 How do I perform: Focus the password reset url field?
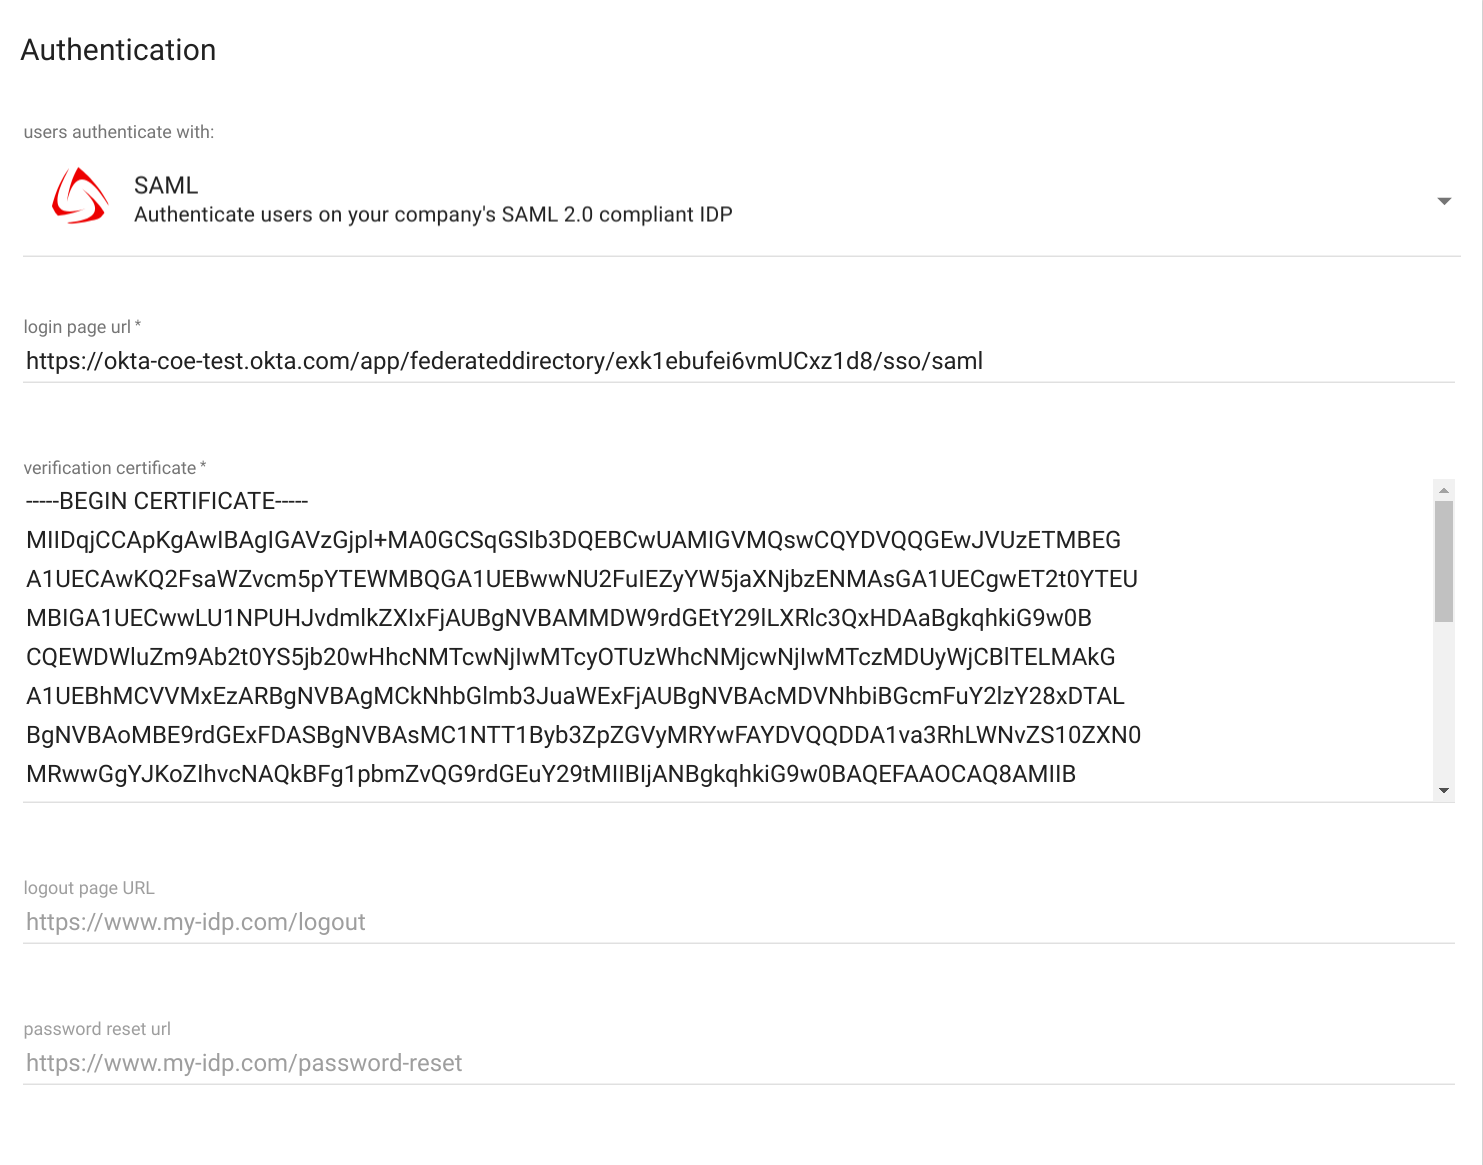[500, 1062]
